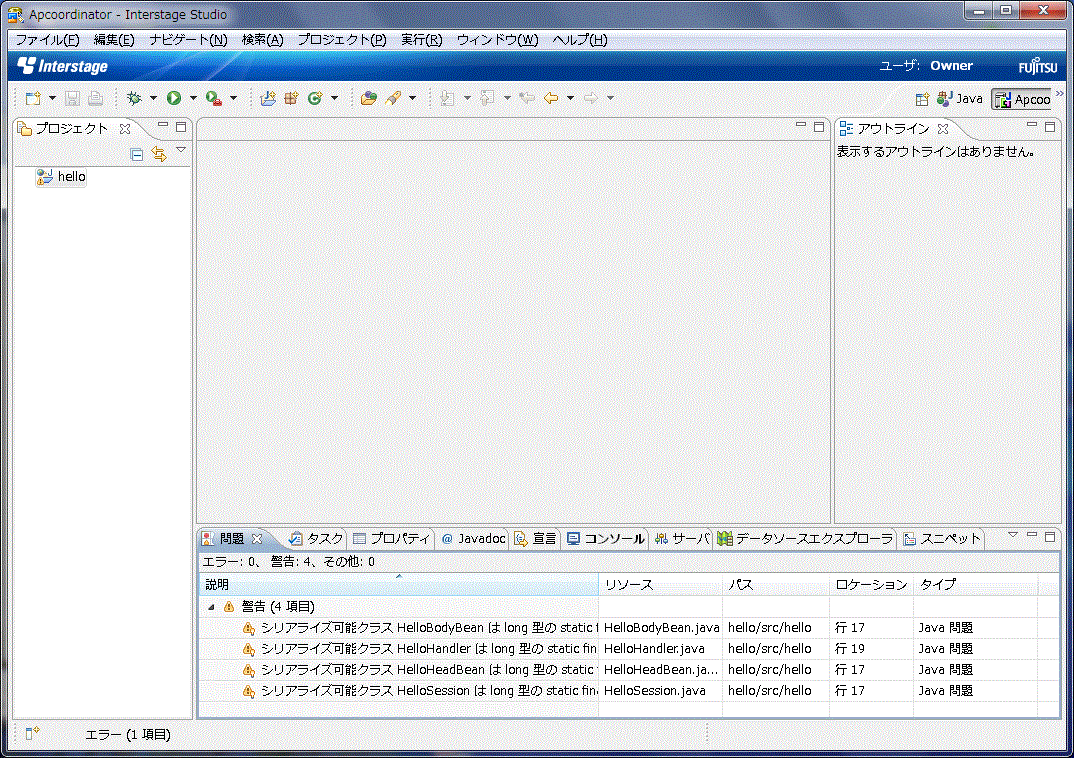Click Collapse All in the Project view
Image resolution: width=1074 pixels, height=758 pixels.
pyautogui.click(x=136, y=154)
